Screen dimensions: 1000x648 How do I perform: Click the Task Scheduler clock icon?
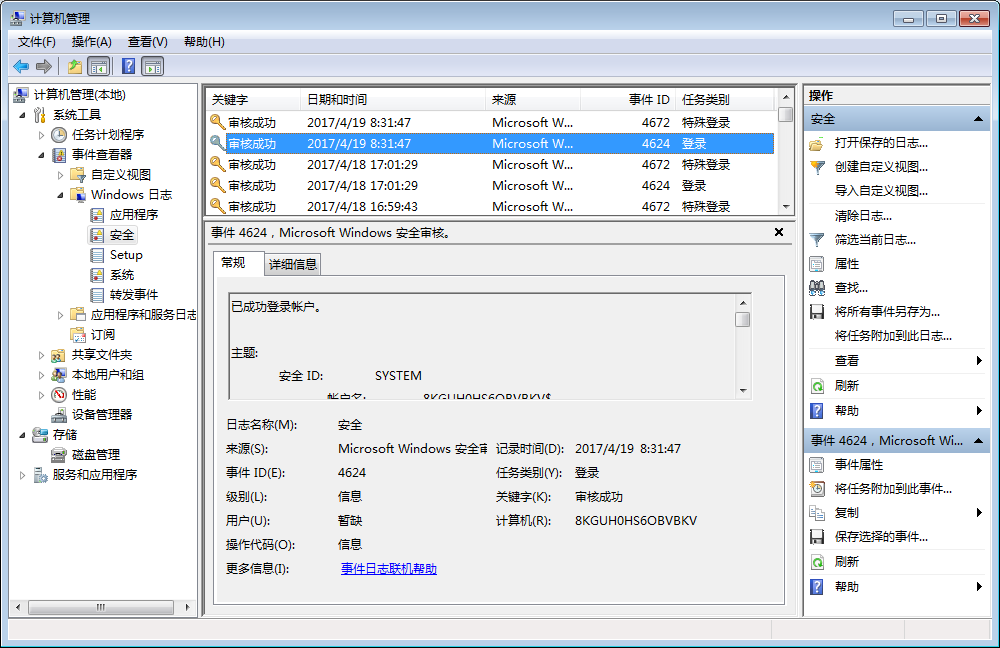(59, 135)
